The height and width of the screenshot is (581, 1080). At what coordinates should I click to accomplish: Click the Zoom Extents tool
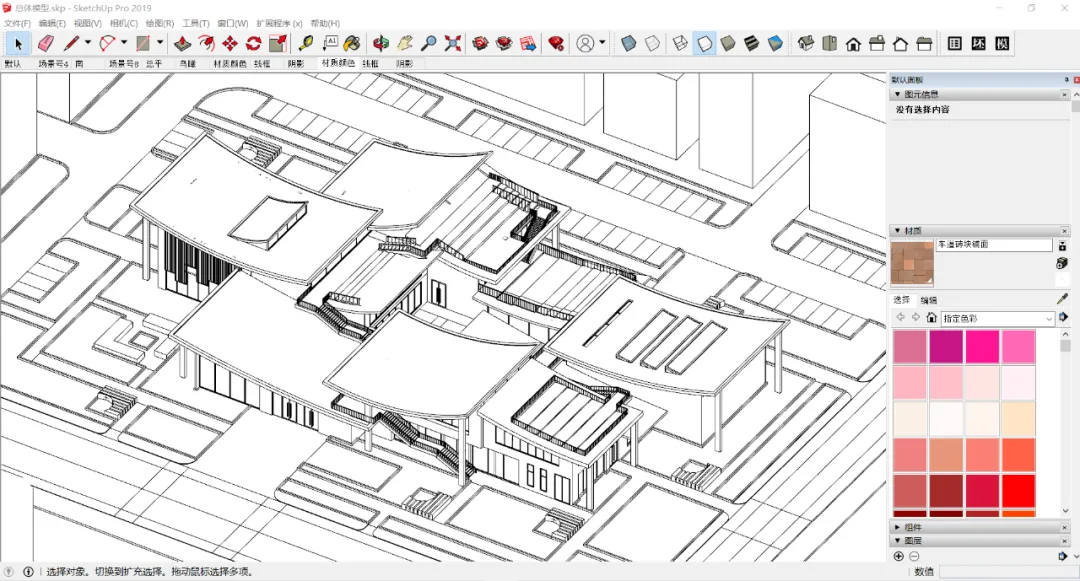(x=453, y=43)
